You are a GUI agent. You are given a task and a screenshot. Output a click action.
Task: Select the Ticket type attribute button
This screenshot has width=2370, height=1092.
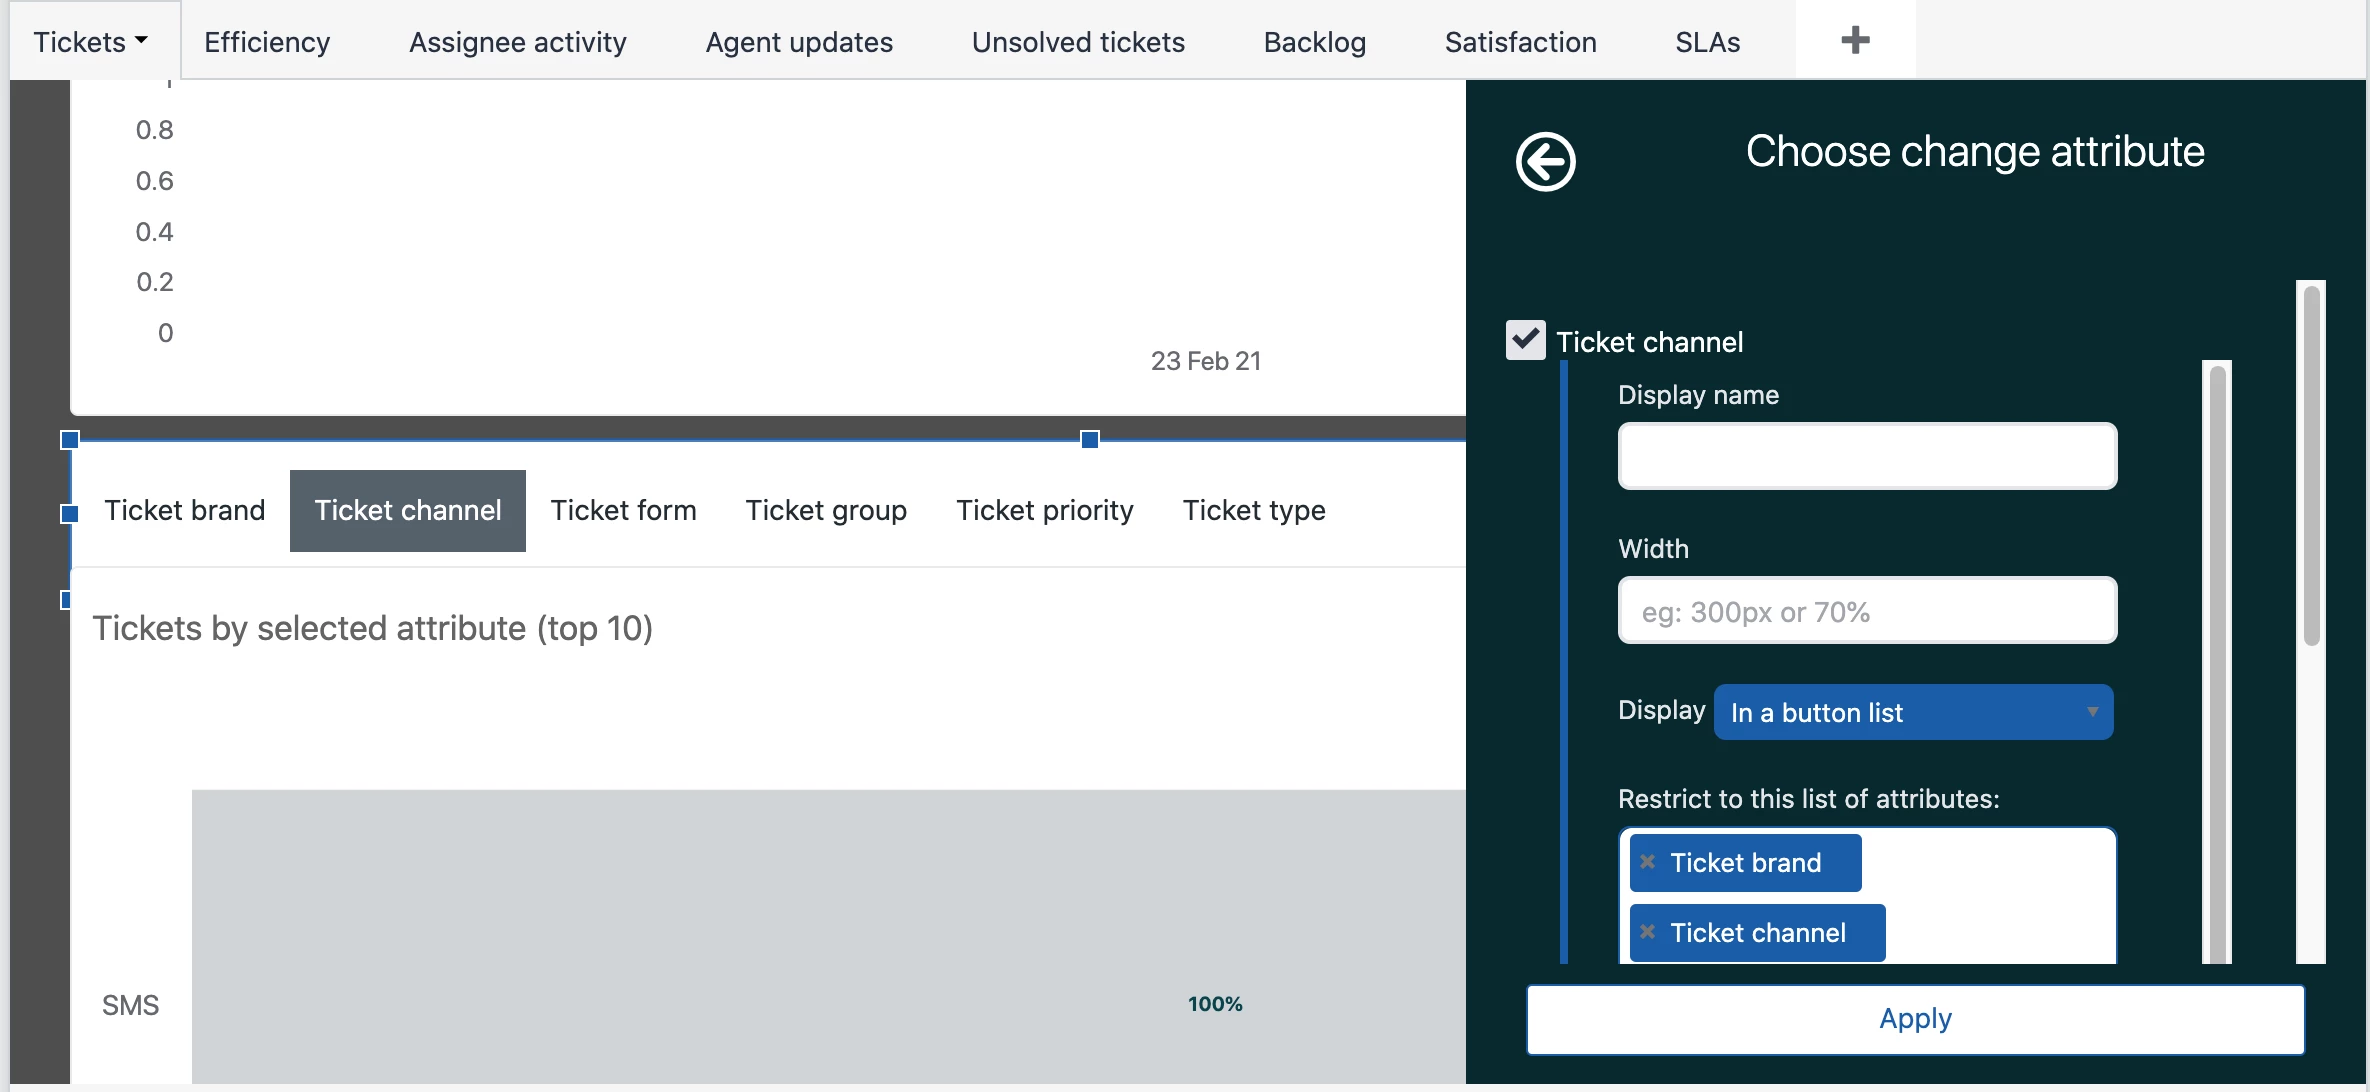click(x=1253, y=510)
